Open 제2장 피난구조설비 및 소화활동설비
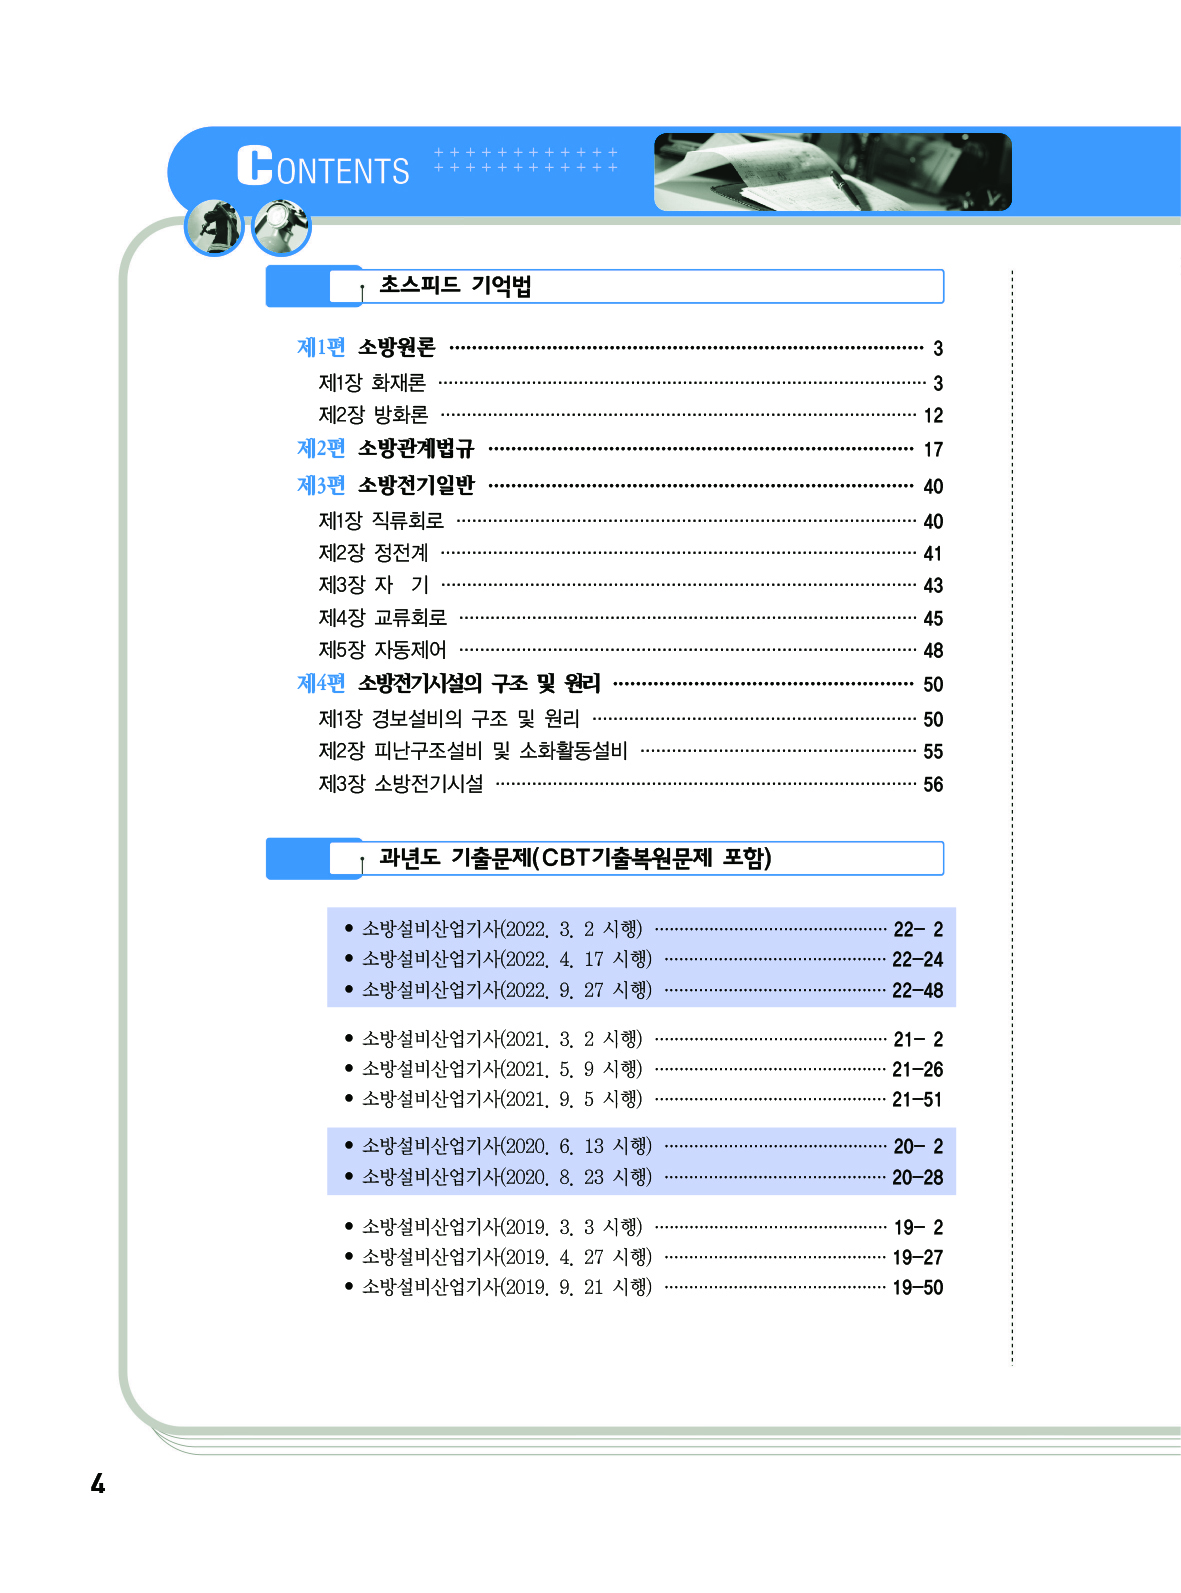This screenshot has width=1181, height=1593. click(x=631, y=751)
